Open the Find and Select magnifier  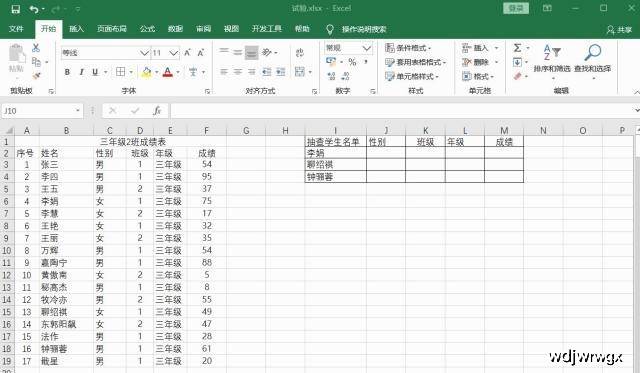[x=592, y=53]
